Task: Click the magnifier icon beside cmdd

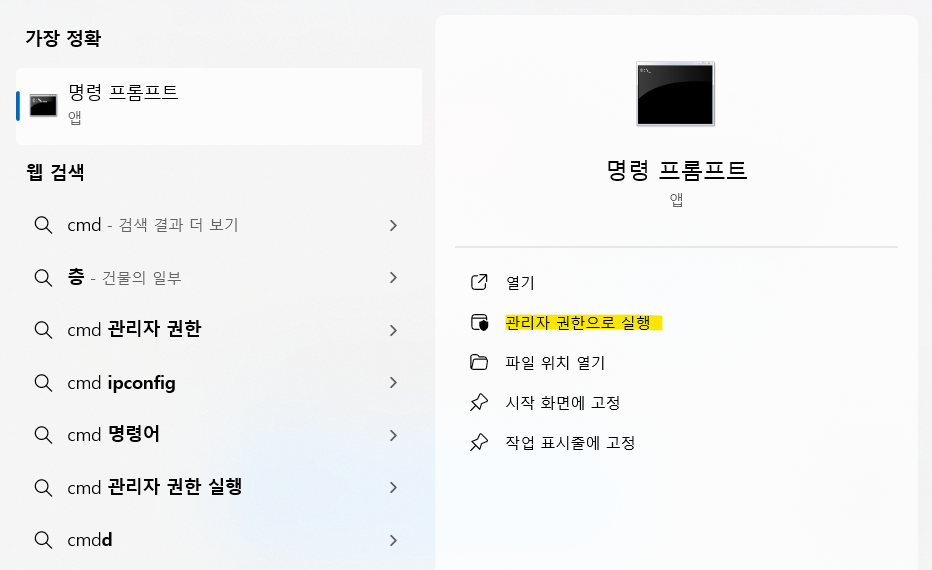Action: click(43, 540)
